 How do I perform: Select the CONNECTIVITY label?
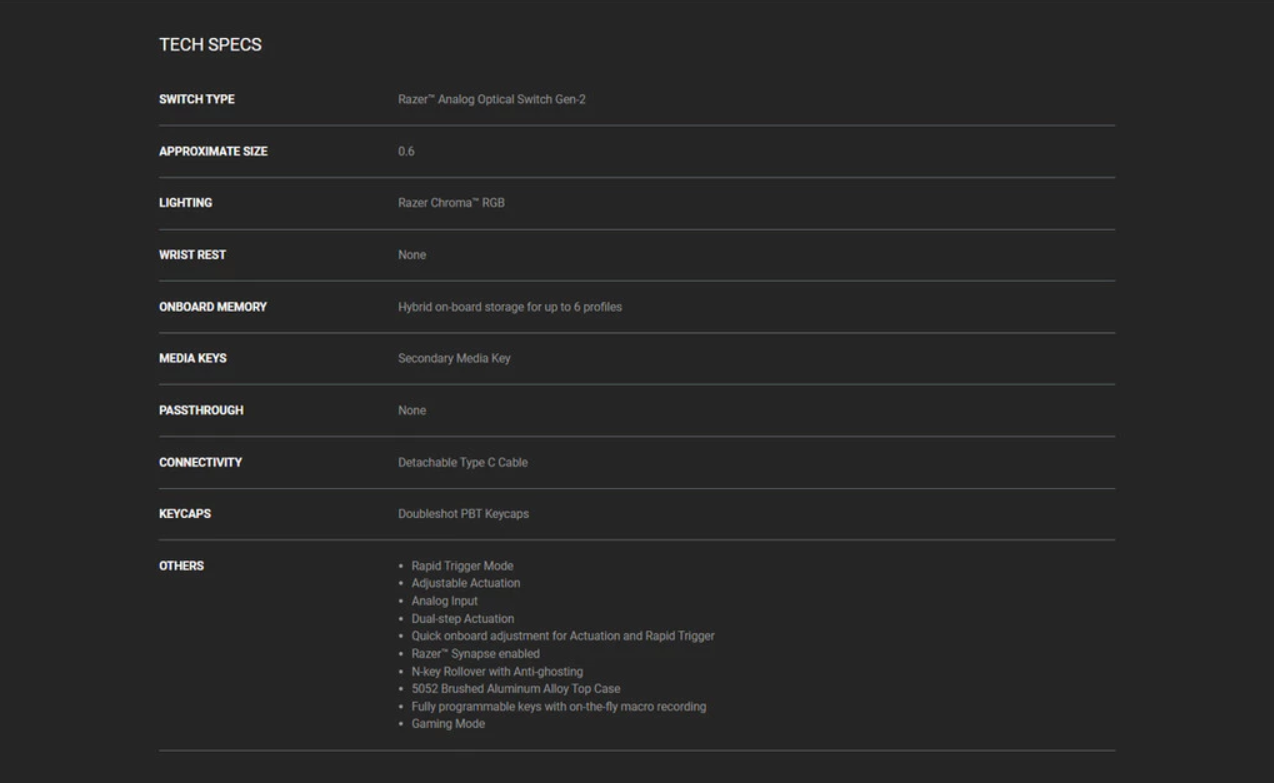[x=200, y=462]
